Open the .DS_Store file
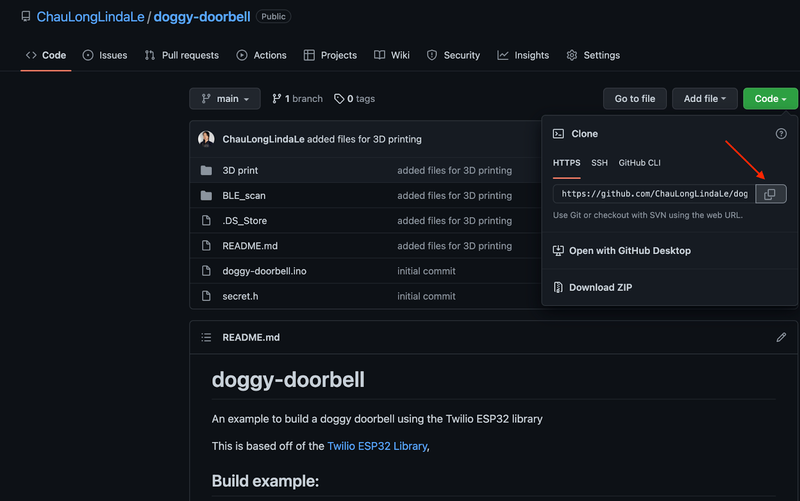The height and width of the screenshot is (501, 800). pos(244,220)
